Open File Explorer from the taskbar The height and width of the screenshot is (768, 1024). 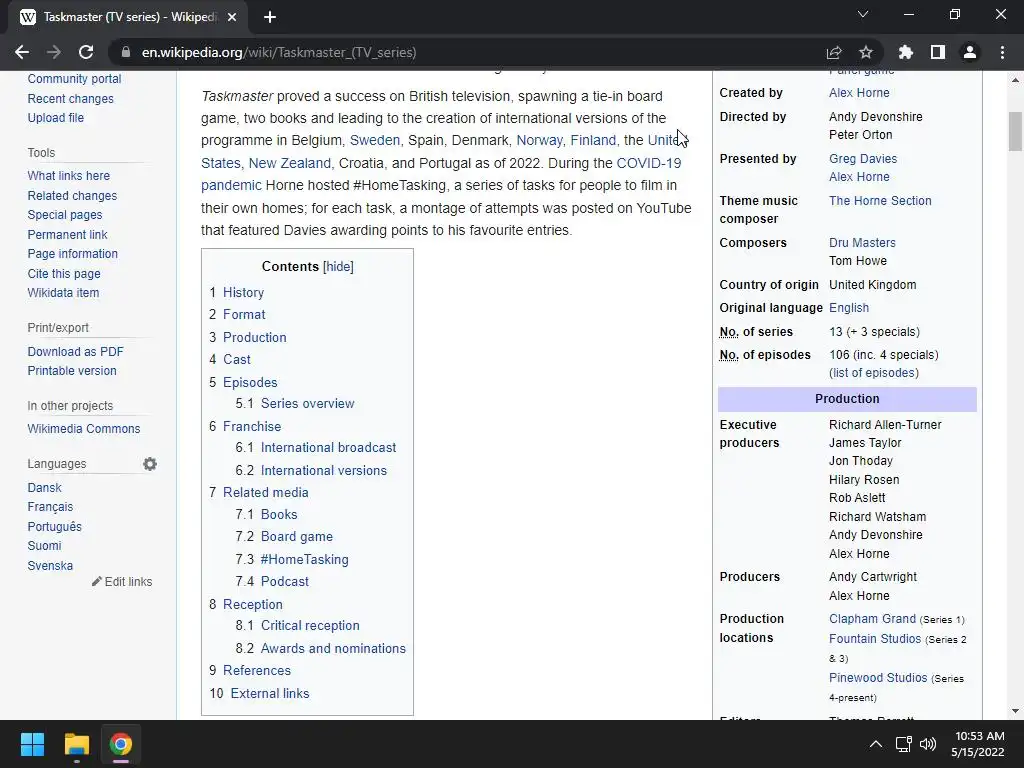(x=76, y=744)
